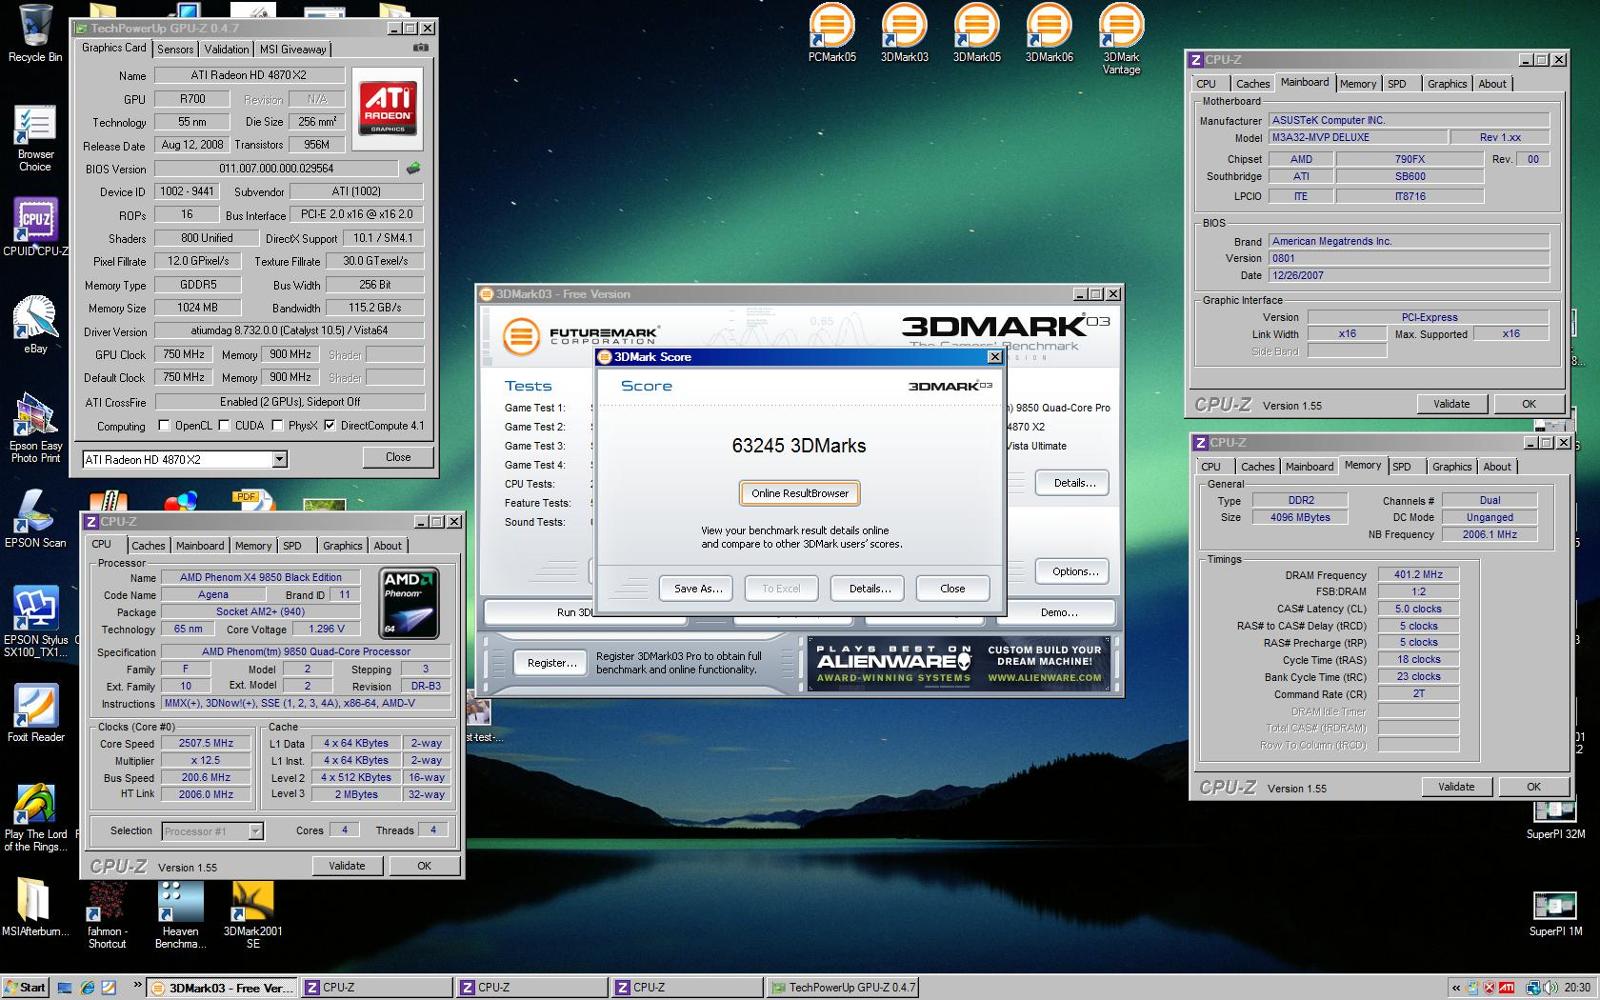Open the EPSON Stylus SX100 desktop icon
Screen dimensions: 1600x1000
(x=35, y=621)
